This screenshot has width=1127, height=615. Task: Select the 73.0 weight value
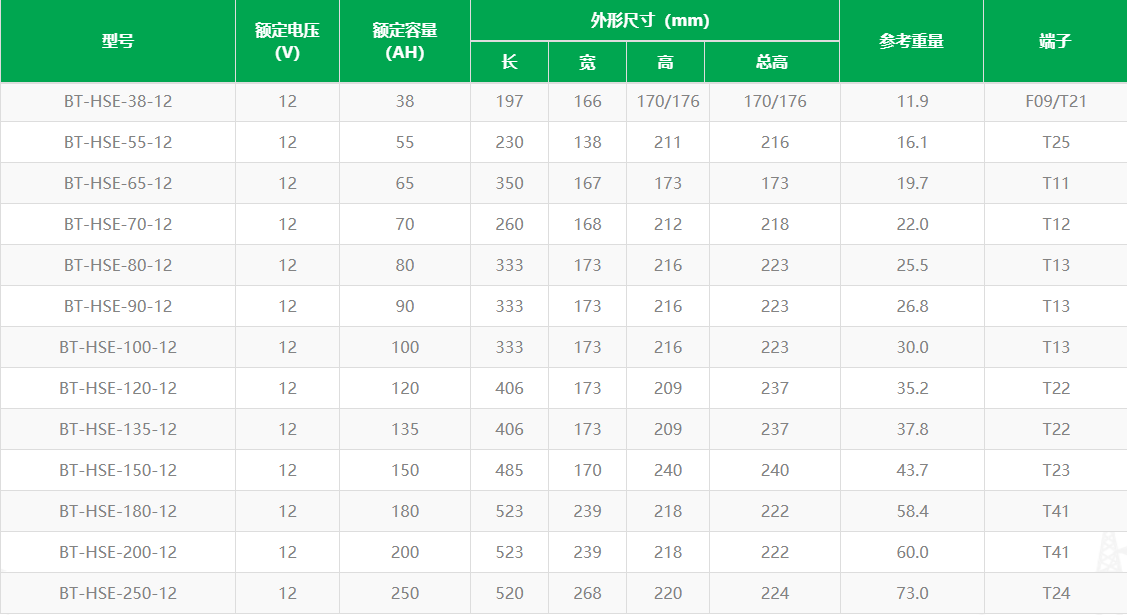(911, 593)
